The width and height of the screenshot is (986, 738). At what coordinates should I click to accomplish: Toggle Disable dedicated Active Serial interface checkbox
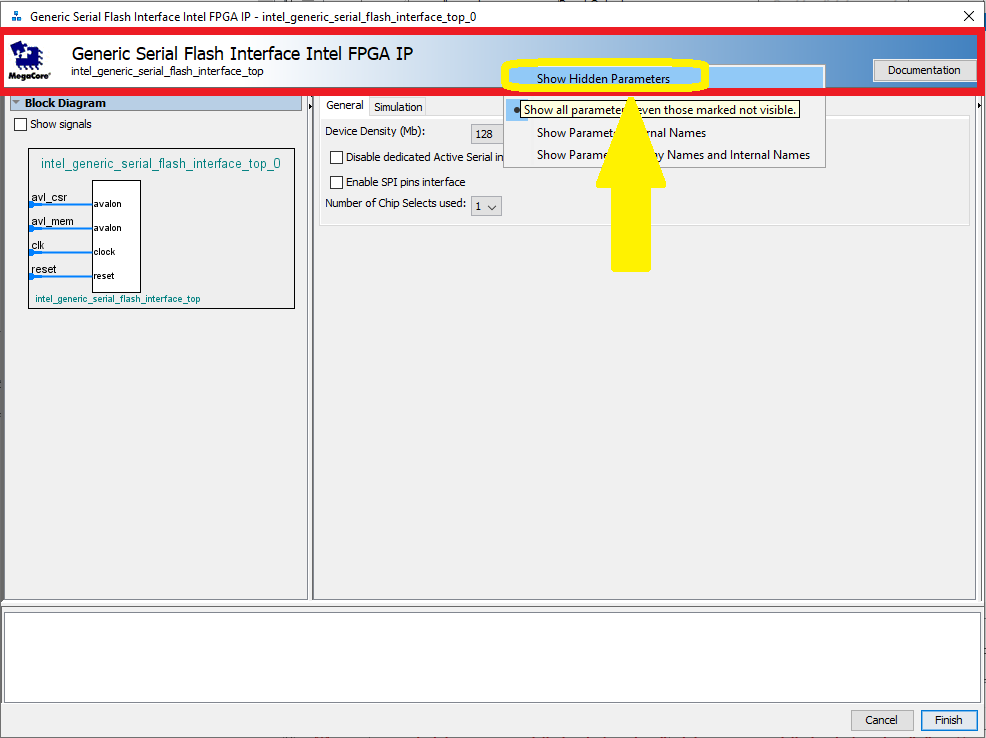click(336, 157)
